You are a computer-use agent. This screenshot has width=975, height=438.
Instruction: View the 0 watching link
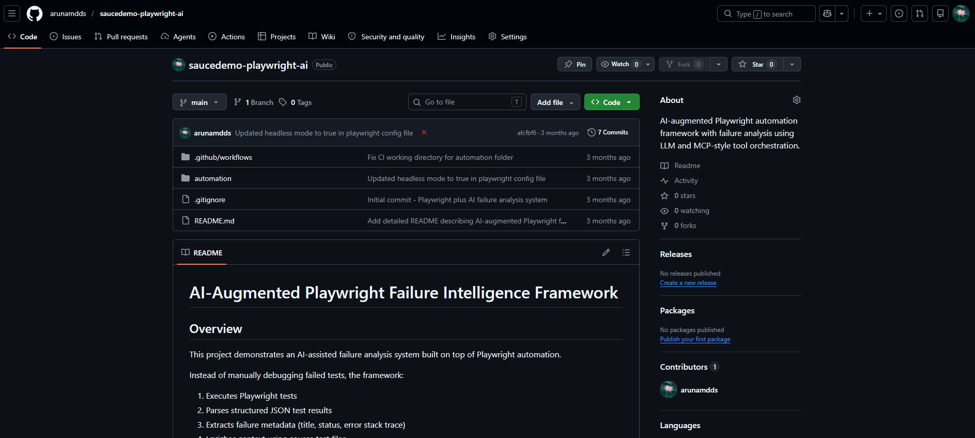pyautogui.click(x=685, y=211)
